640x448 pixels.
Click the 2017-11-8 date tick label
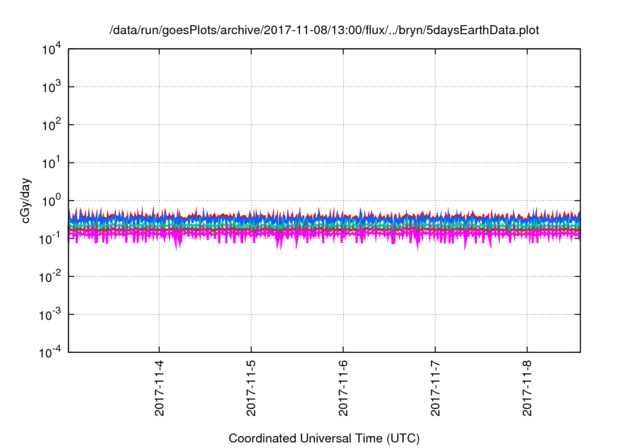click(x=527, y=388)
